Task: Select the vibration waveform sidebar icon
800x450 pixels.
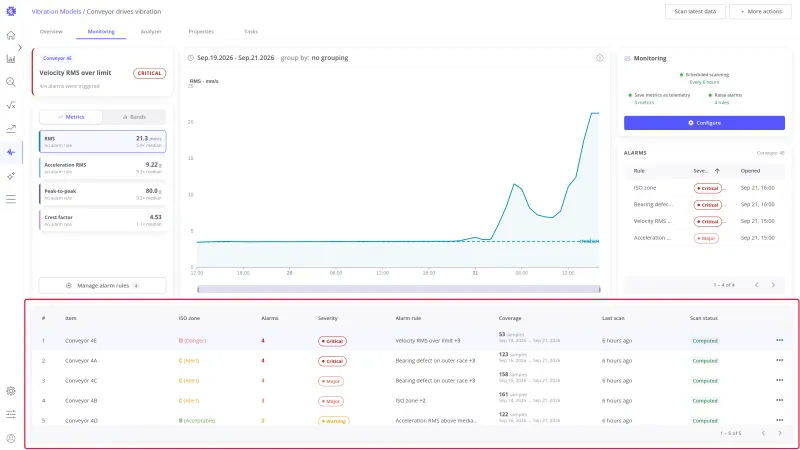Action: [11, 152]
